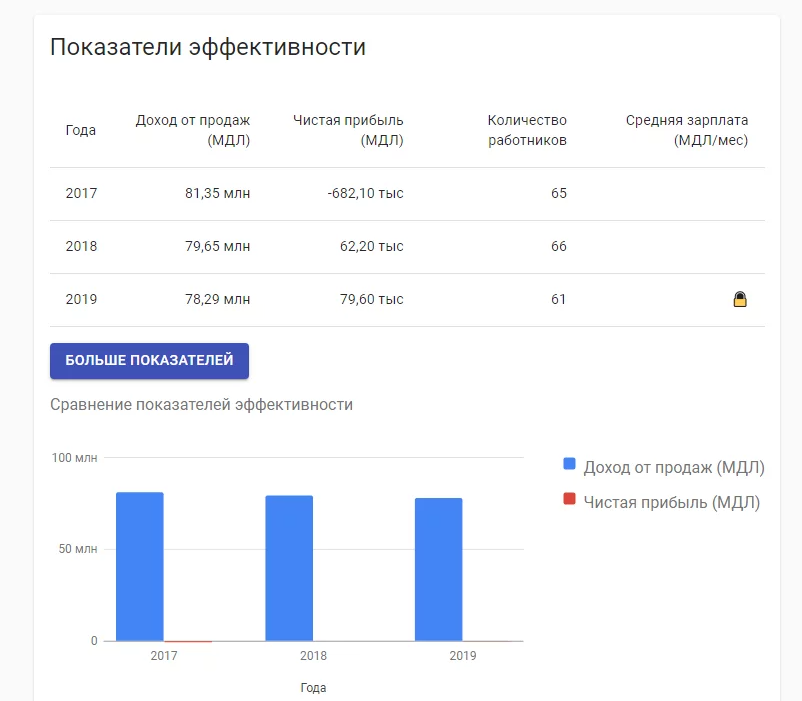The width and height of the screenshot is (802, 701).
Task: Click the 2017 employee count 65
Action: [558, 193]
